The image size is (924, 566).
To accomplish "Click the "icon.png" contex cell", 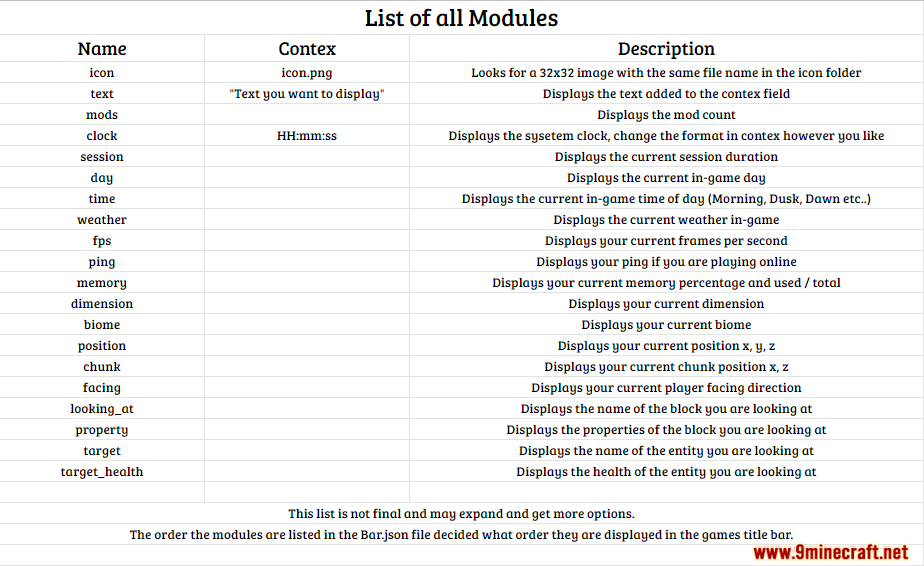I will click(307, 73).
